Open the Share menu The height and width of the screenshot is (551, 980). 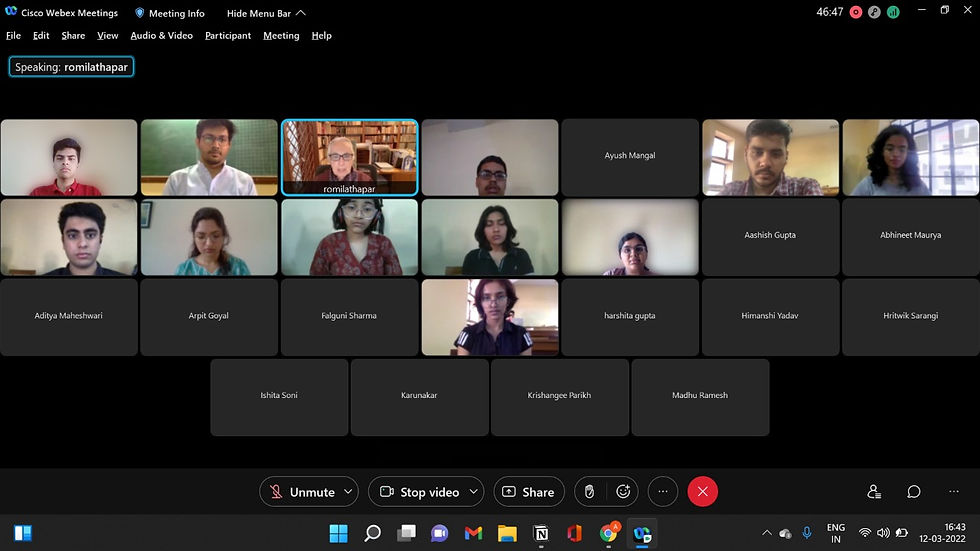pos(73,36)
